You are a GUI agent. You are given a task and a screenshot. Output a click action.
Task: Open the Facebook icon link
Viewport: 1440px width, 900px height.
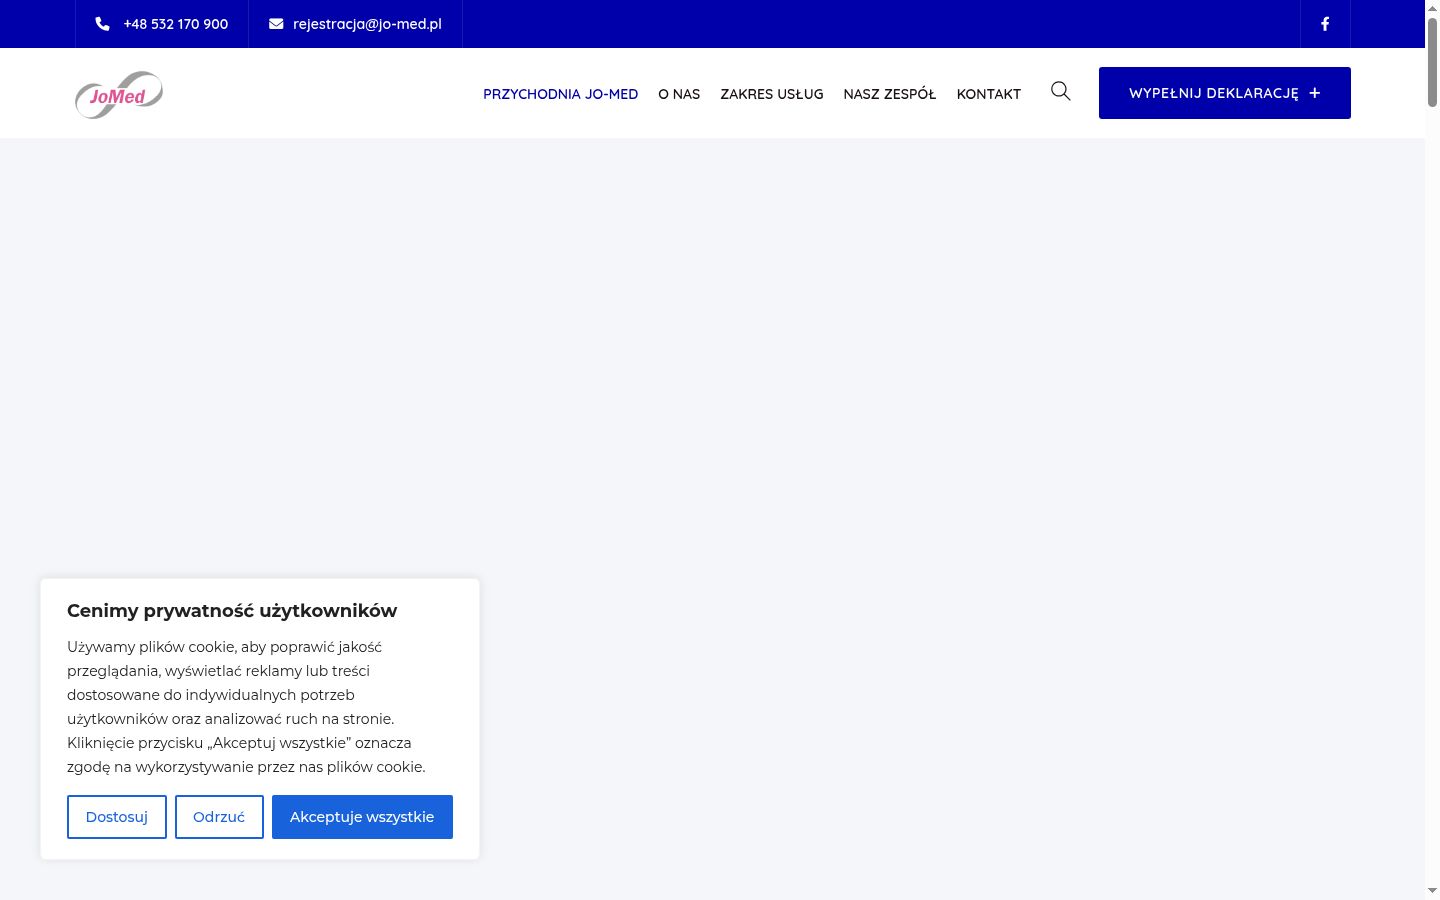pos(1325,24)
